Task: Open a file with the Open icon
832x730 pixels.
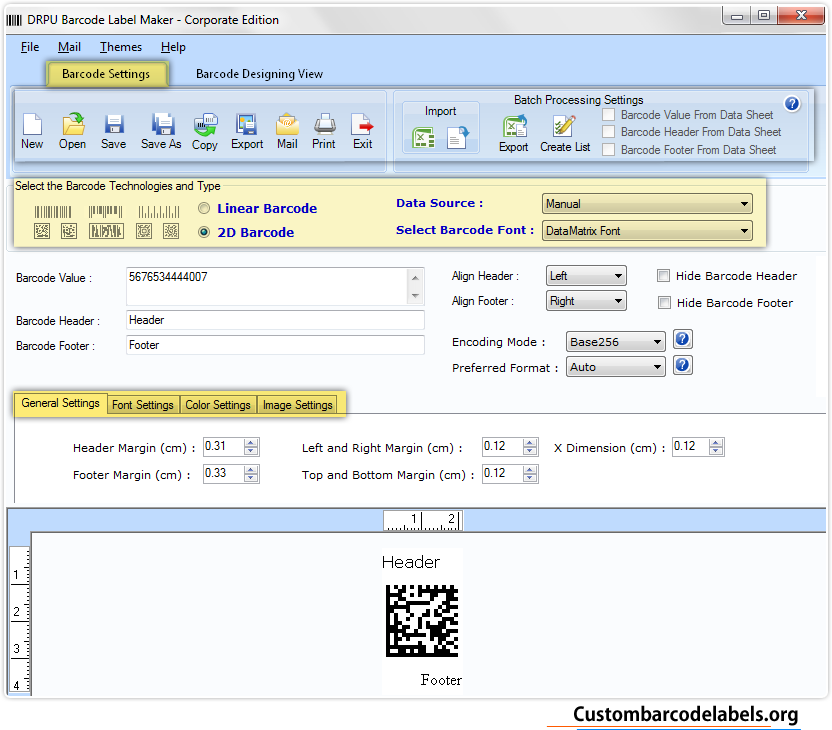Action: coord(73,125)
